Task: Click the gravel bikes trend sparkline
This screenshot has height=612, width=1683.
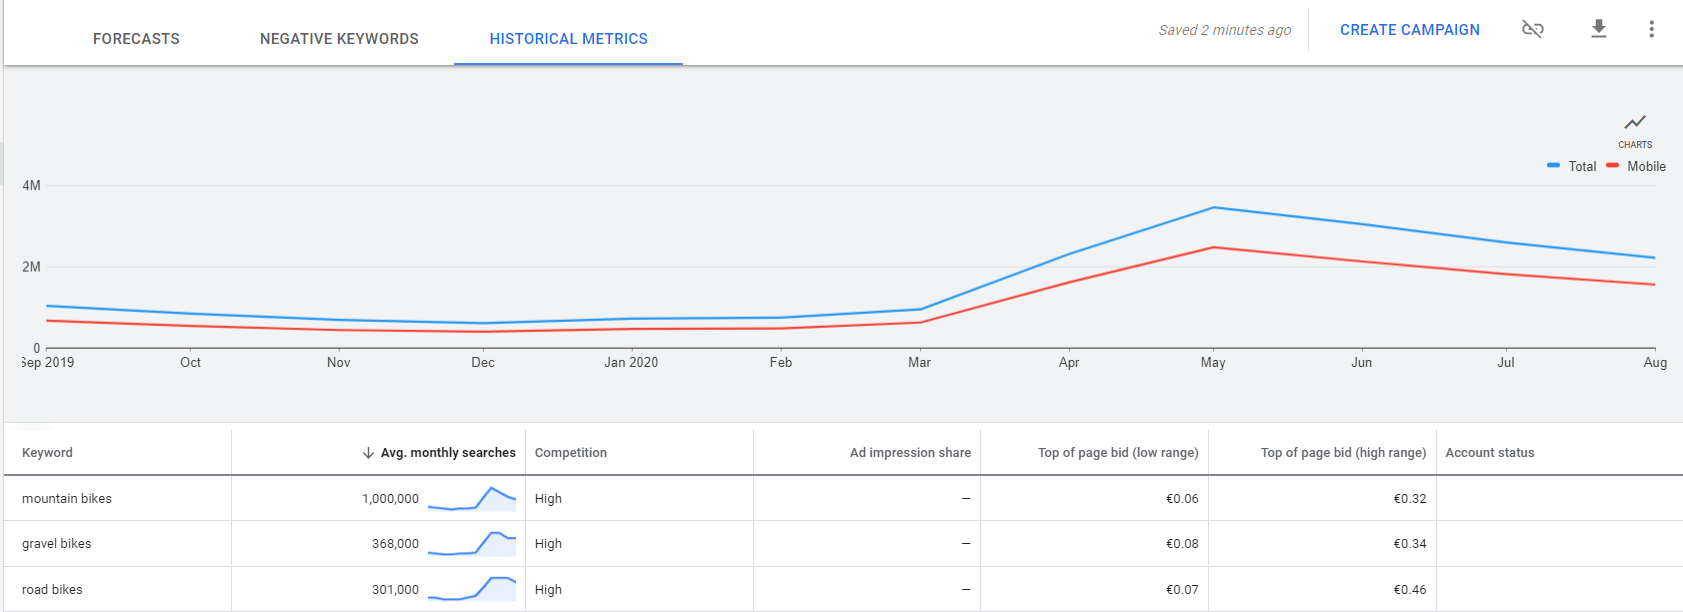Action: coord(472,543)
